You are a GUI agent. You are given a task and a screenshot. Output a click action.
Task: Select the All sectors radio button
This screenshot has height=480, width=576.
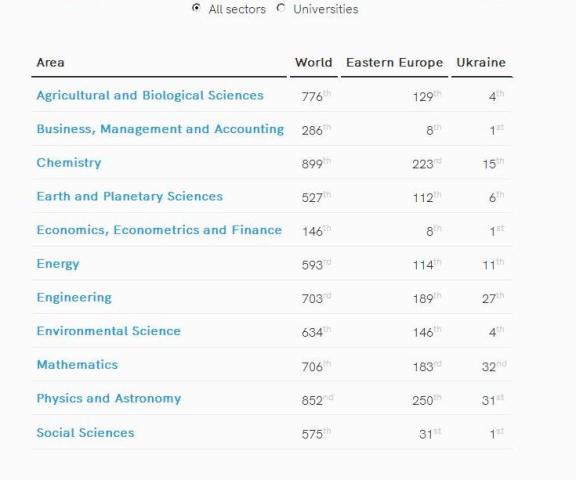click(x=196, y=8)
